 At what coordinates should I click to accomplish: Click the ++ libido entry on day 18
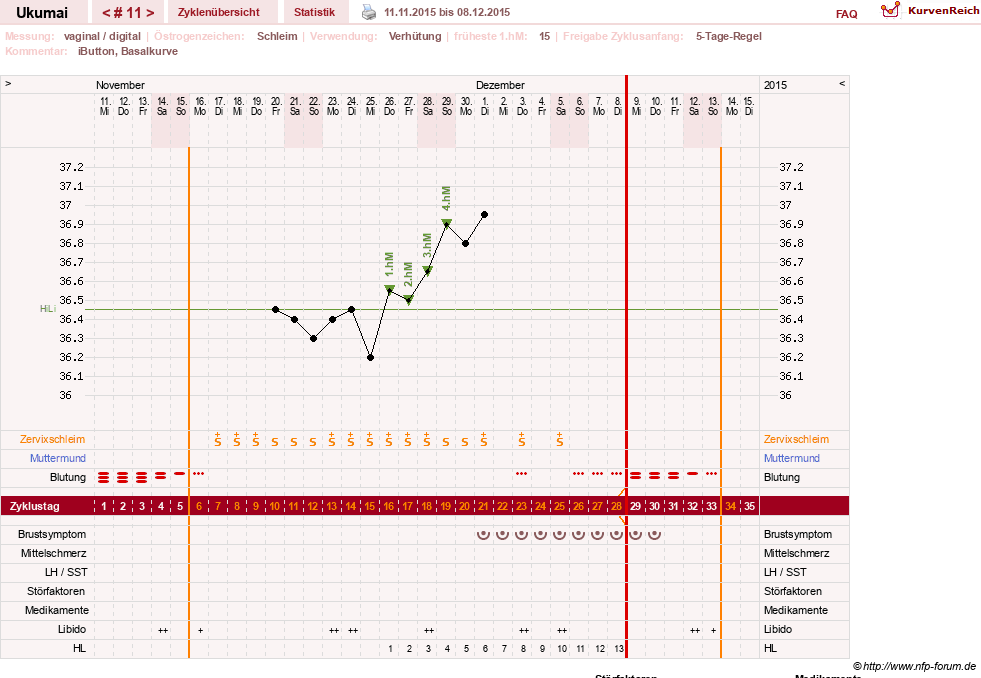[429, 630]
